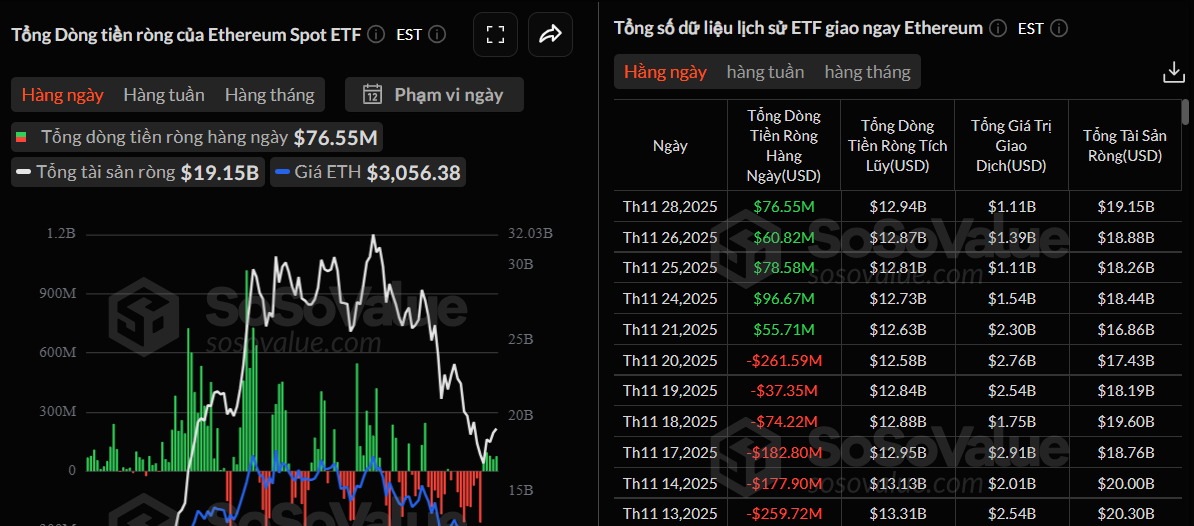The image size is (1194, 526).
Task: Click the Tổng Giá Trị Giao Dịch header
Action: click(x=1011, y=146)
